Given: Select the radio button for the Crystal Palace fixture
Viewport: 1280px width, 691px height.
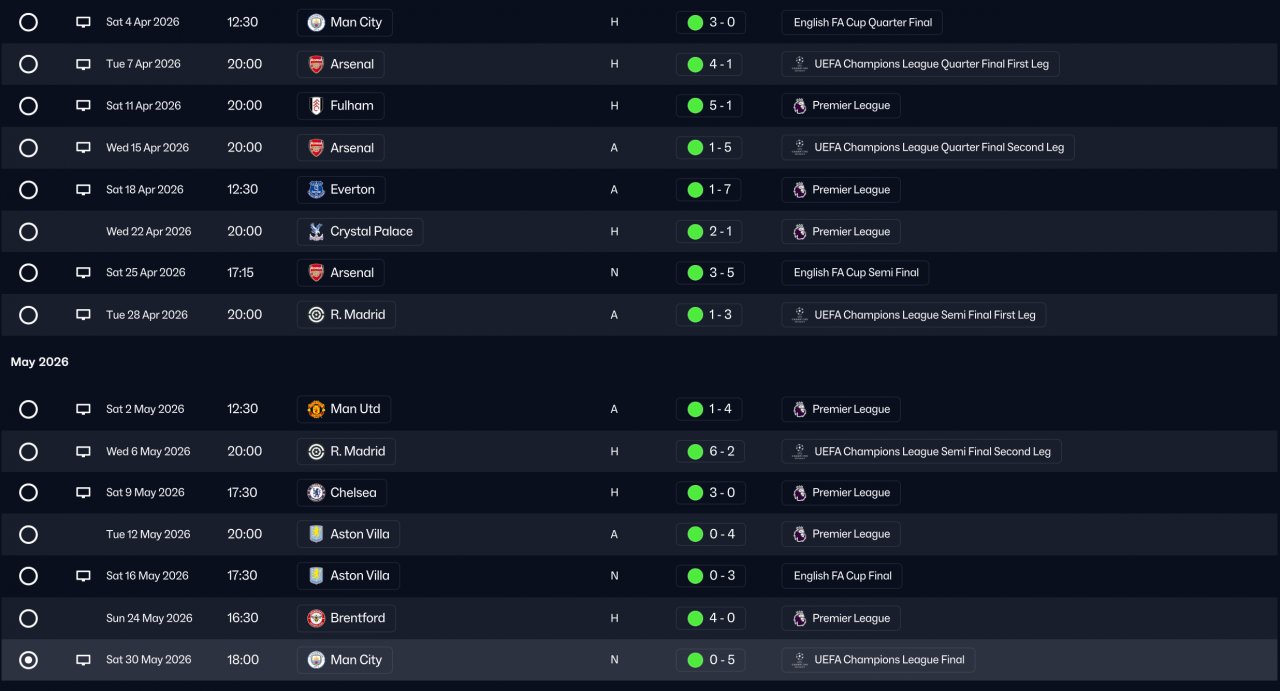Looking at the screenshot, I should 28,232.
